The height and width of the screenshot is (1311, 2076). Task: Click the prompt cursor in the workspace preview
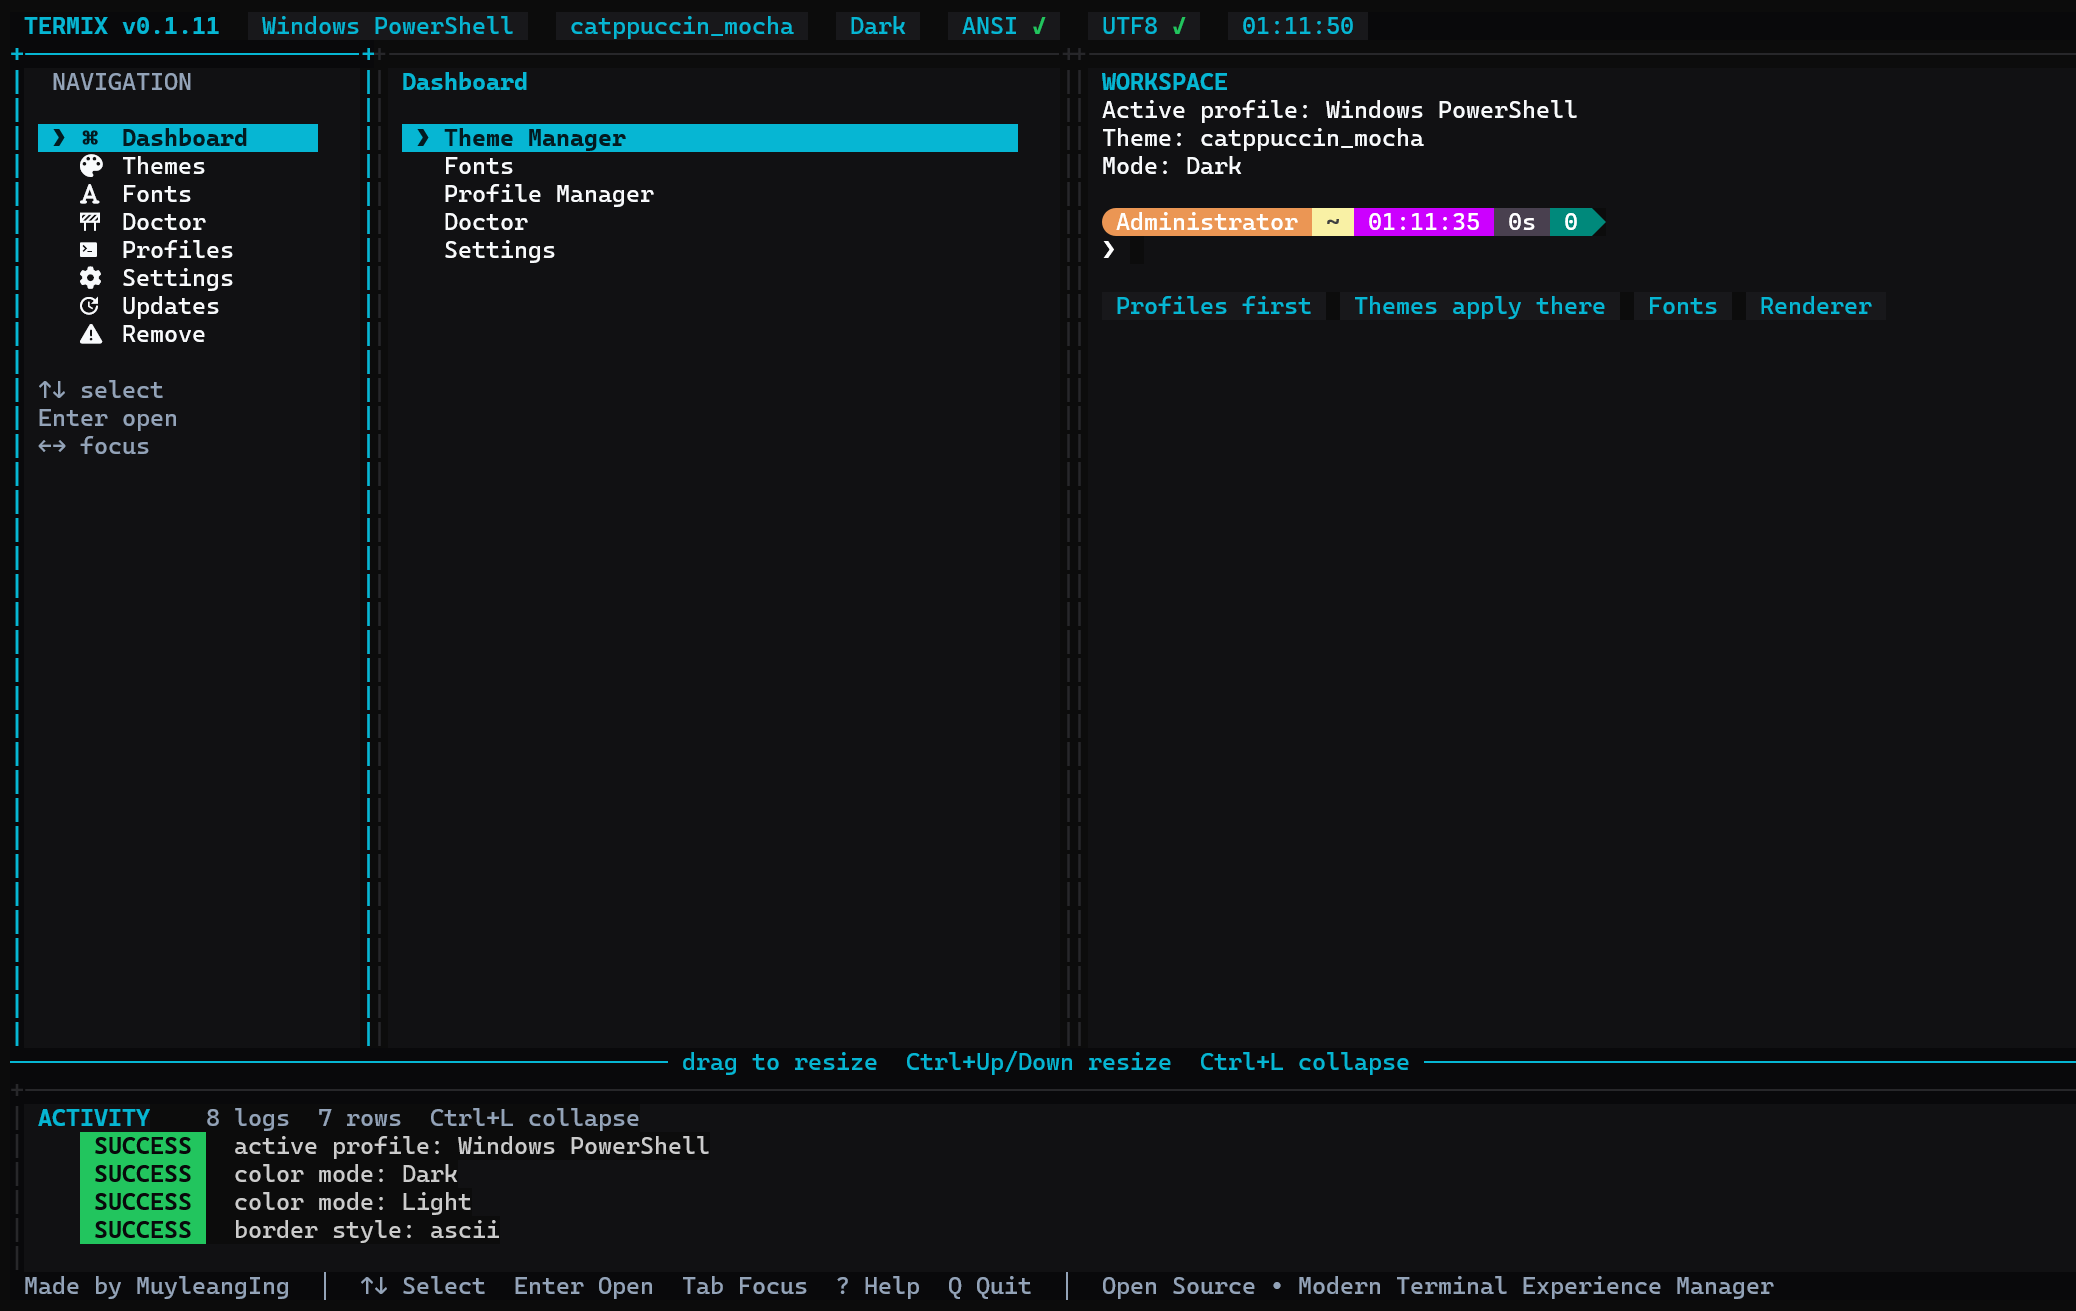coord(1136,250)
